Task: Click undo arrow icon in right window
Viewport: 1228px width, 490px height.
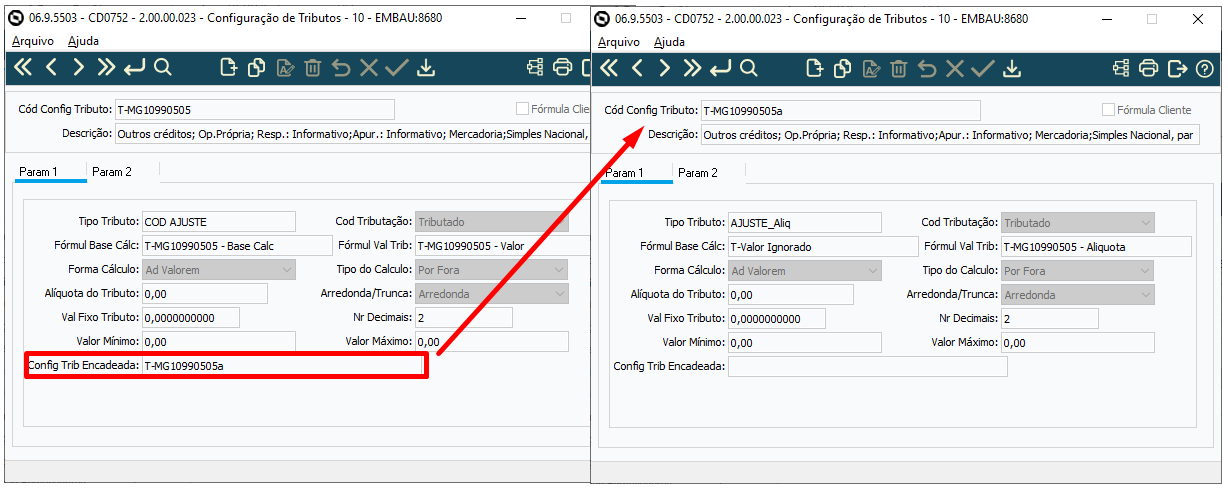Action: click(x=927, y=68)
